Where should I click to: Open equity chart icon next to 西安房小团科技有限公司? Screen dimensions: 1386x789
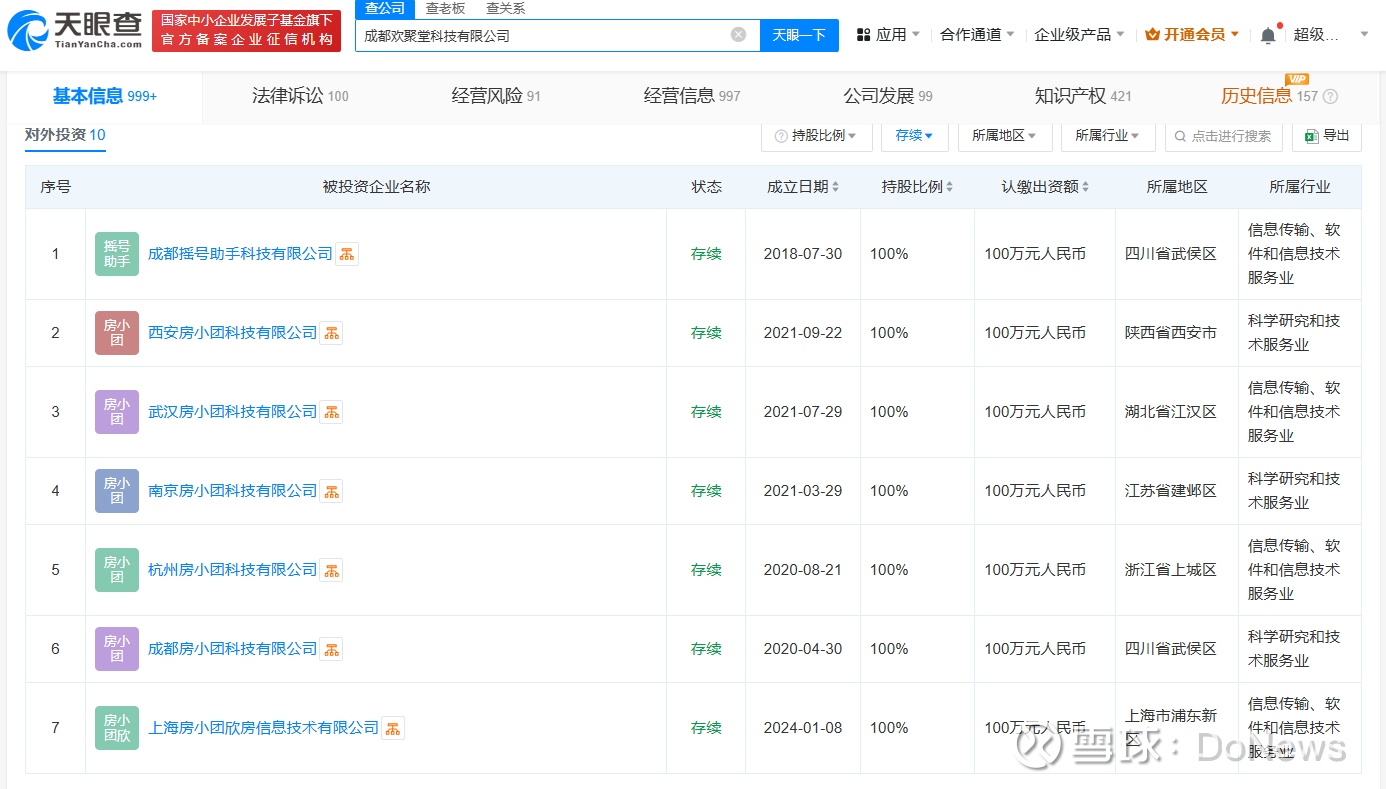click(x=331, y=333)
